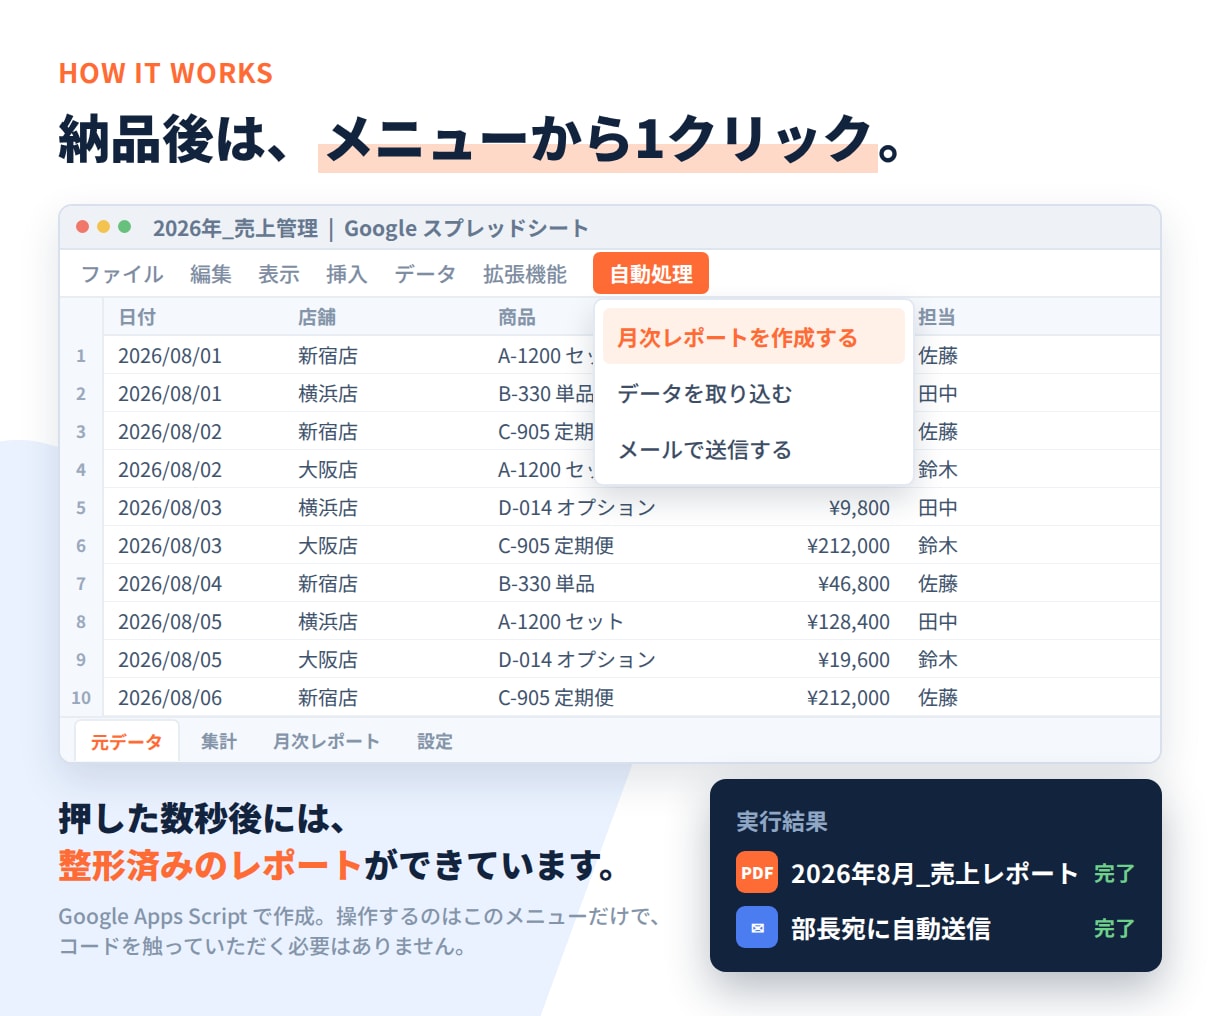Select row number 1 header
Screen dimensions: 1220x1016
[81, 355]
